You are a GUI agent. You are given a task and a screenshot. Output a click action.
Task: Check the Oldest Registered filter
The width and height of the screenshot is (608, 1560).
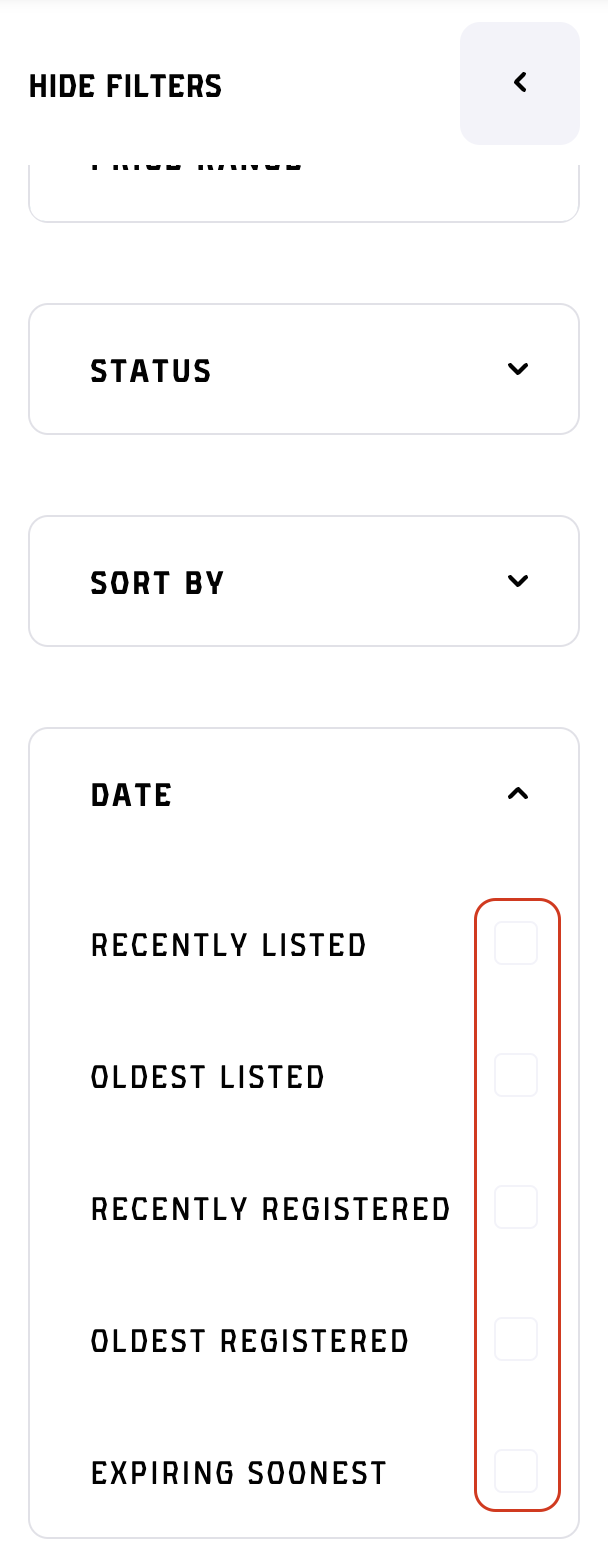click(516, 1339)
